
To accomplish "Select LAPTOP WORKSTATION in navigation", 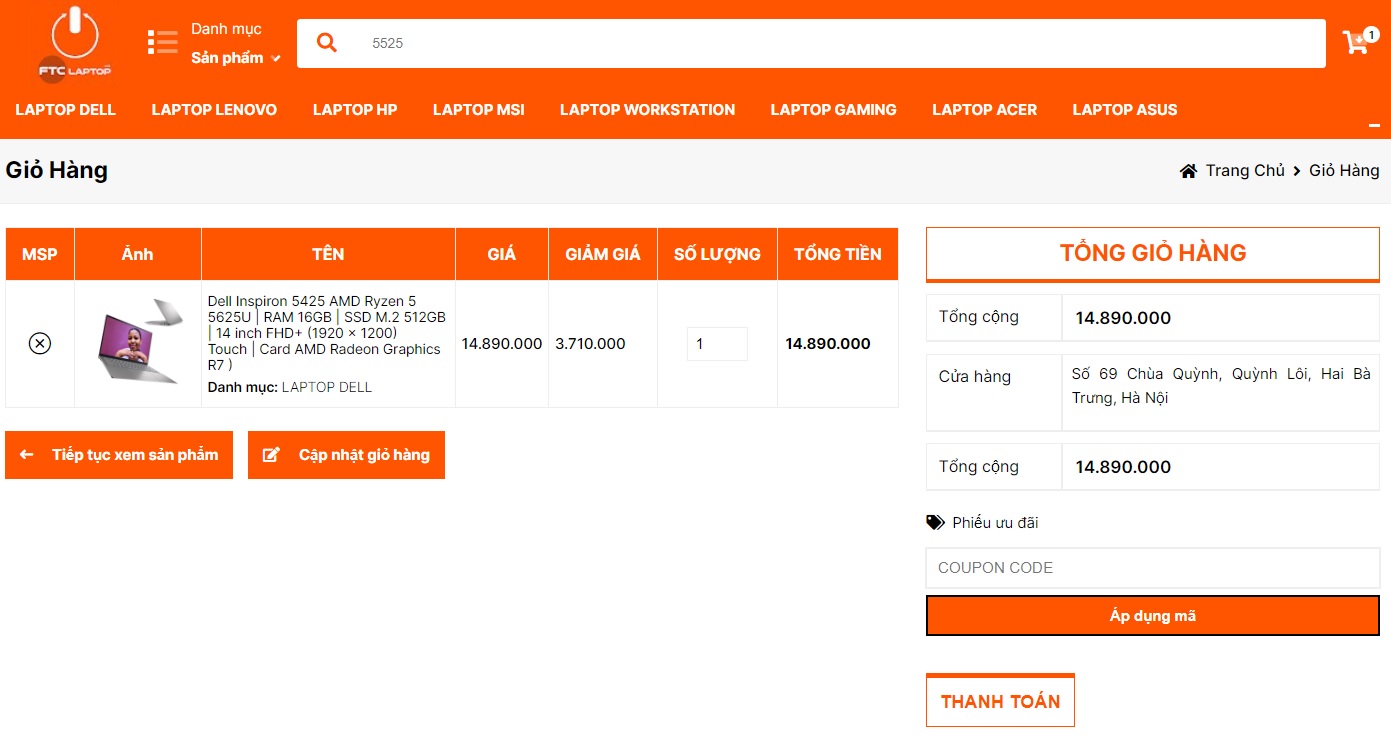I will click(x=647, y=110).
